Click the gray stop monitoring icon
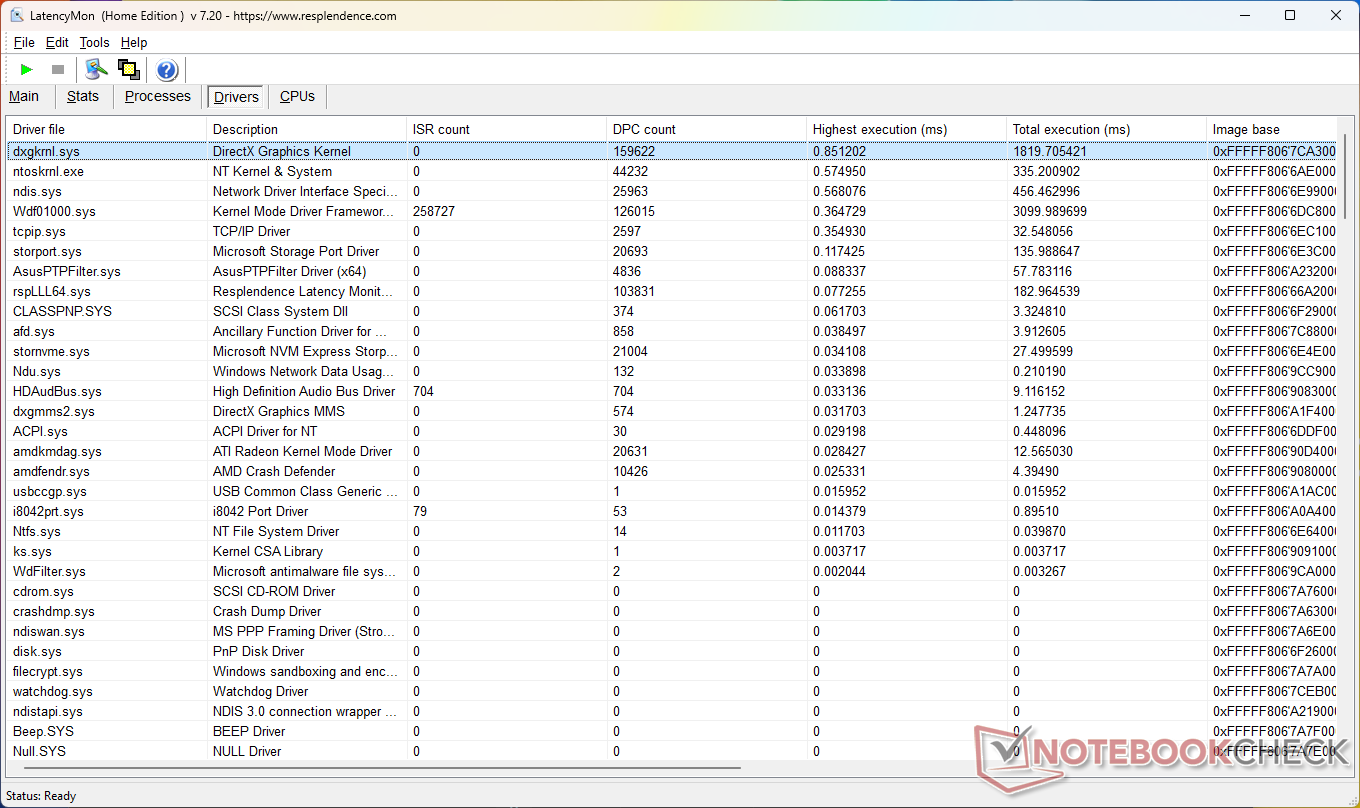The width and height of the screenshot is (1360, 808). 58,69
